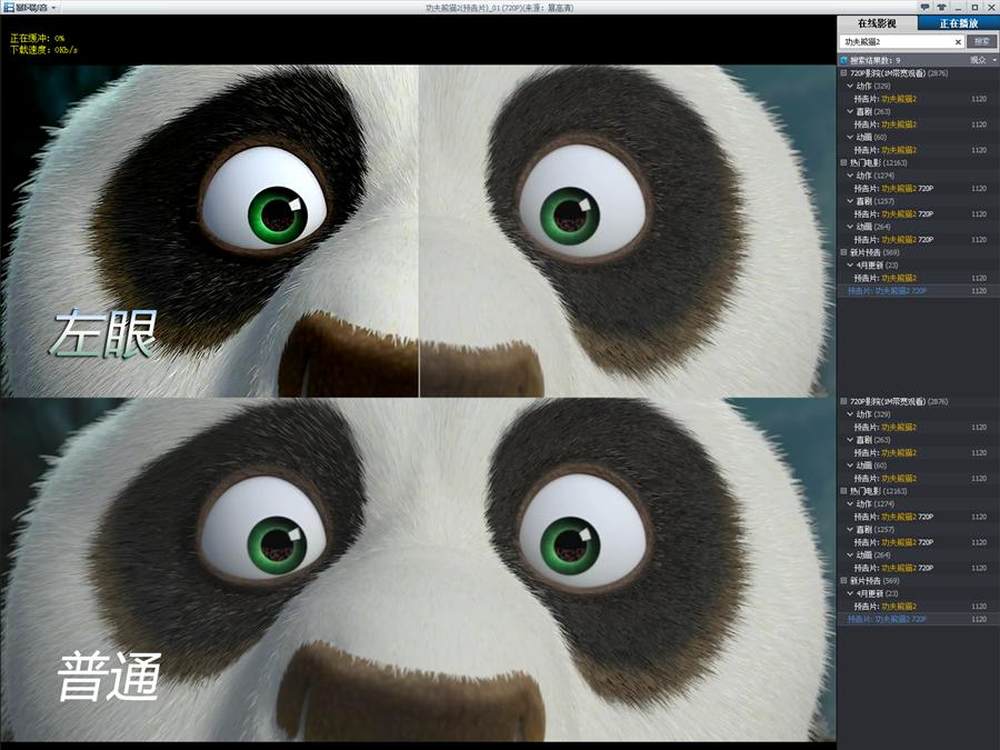Click the 正在缓冲: 0% status text
Screen dimensions: 1000x750
pos(37,38)
